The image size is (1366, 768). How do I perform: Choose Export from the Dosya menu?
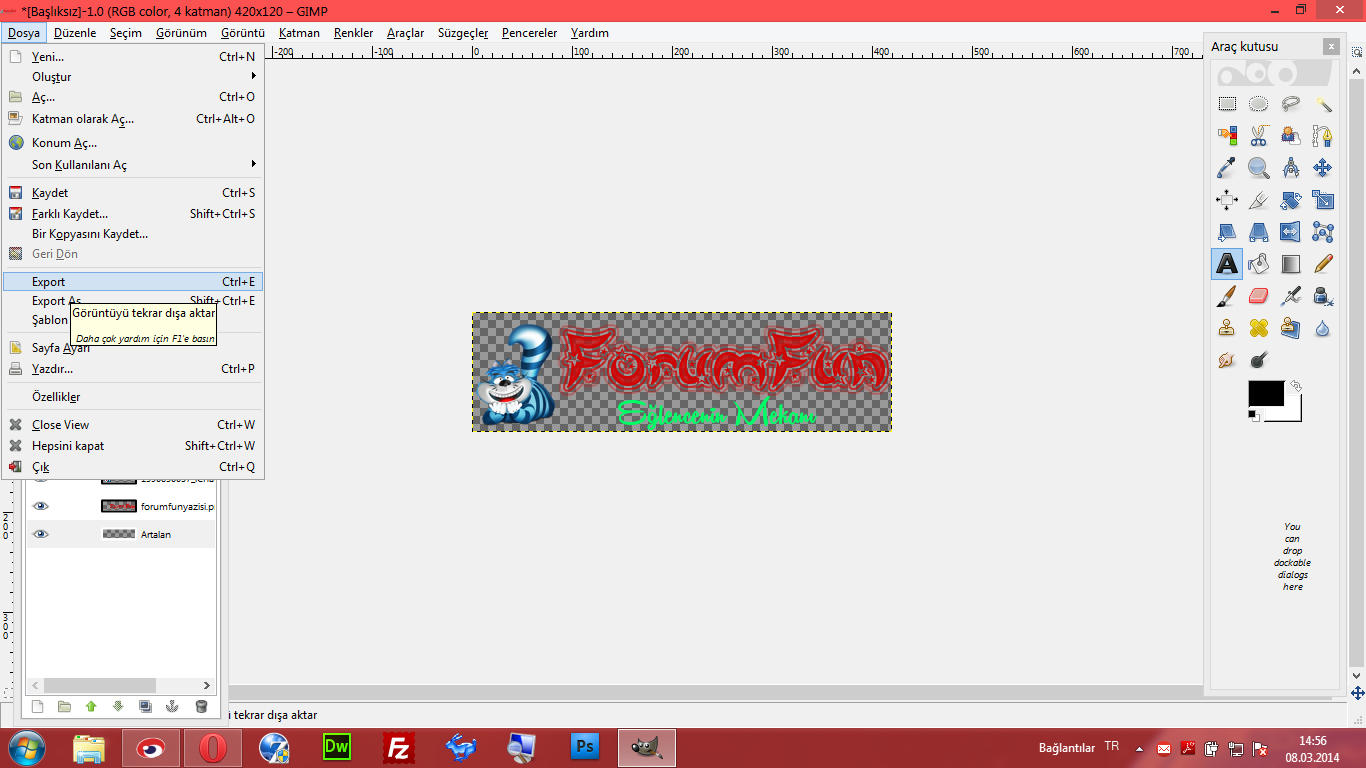coord(133,282)
